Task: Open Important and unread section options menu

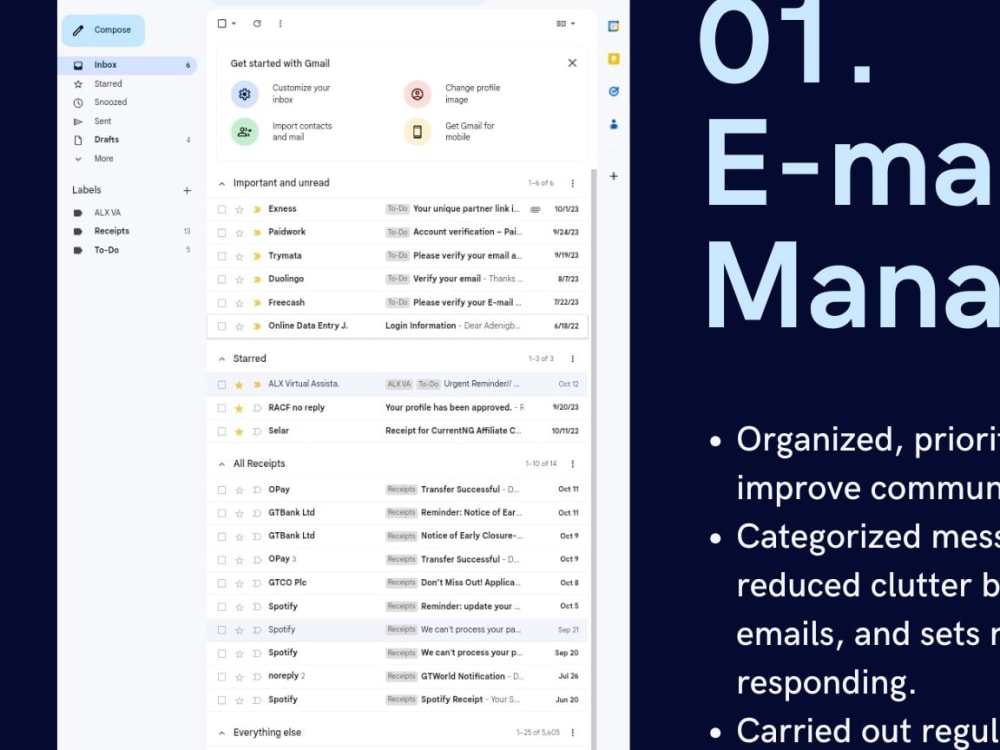Action: pyautogui.click(x=573, y=184)
